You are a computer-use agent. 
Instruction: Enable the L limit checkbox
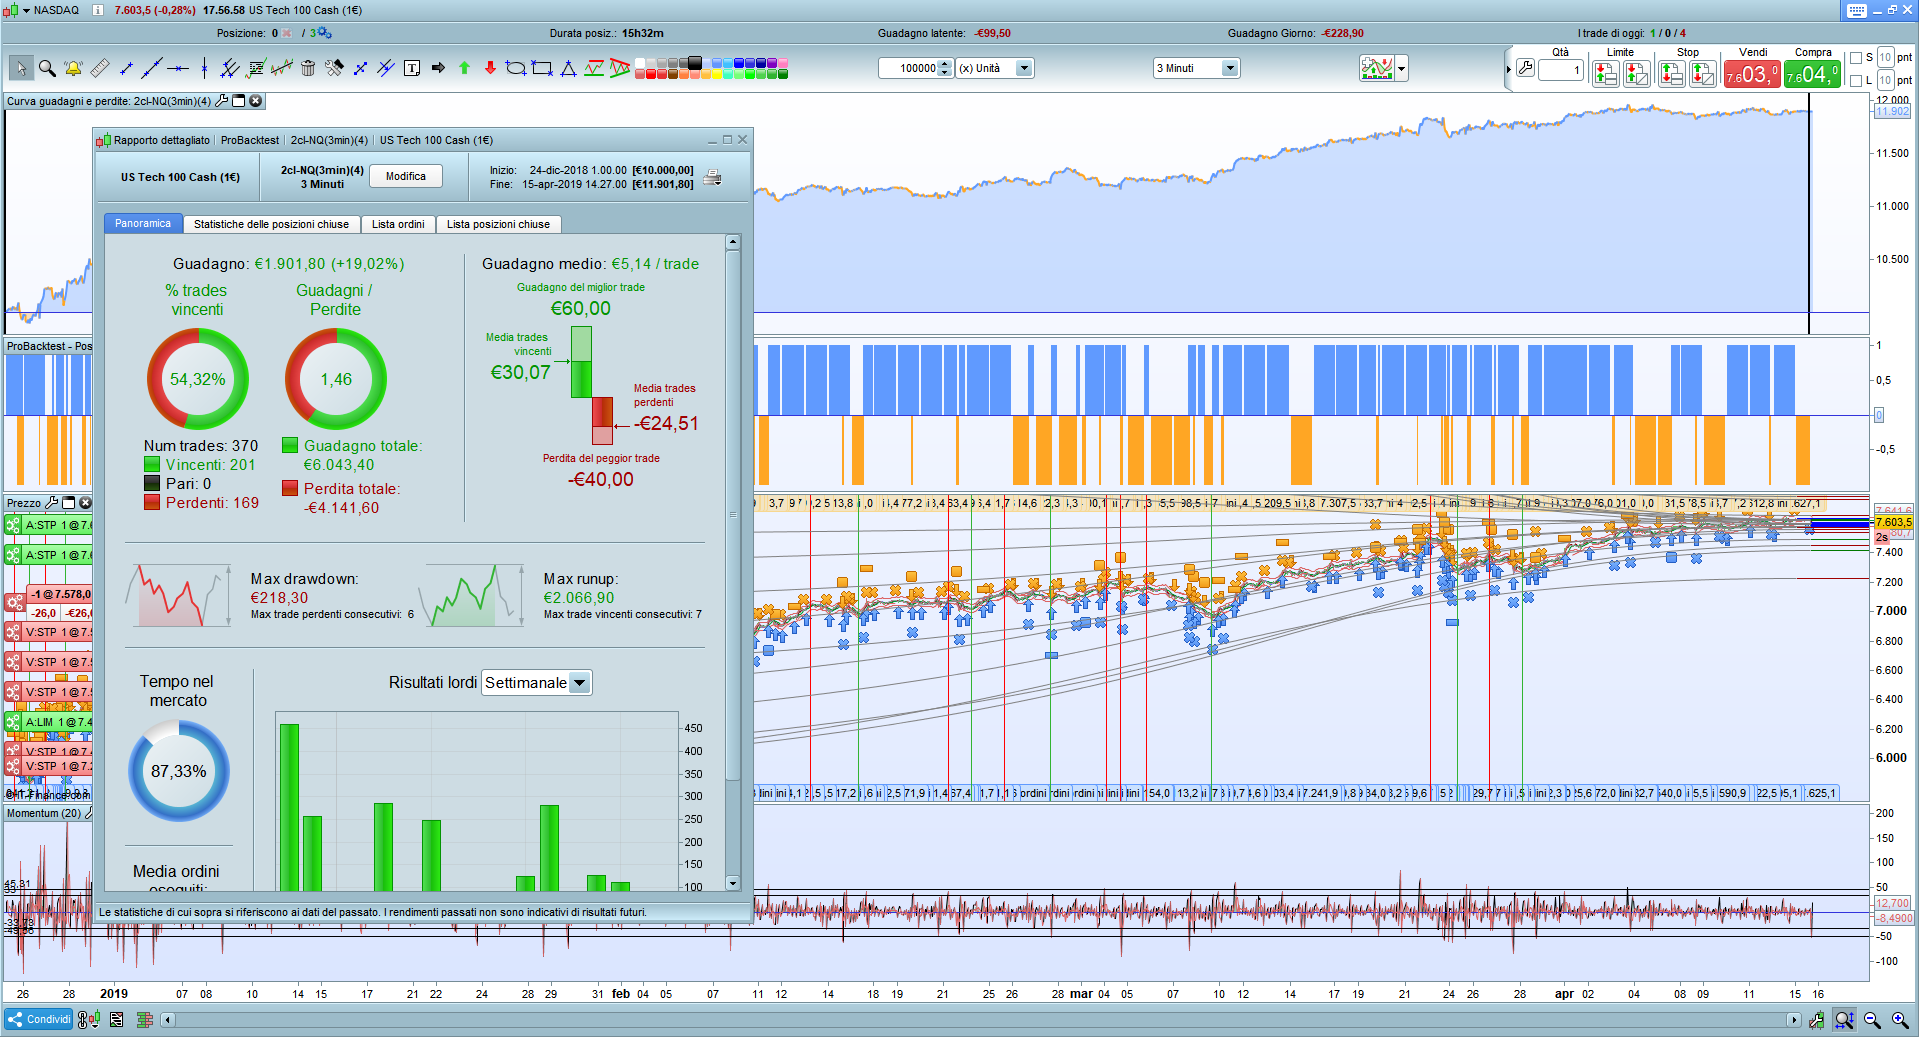point(1856,80)
